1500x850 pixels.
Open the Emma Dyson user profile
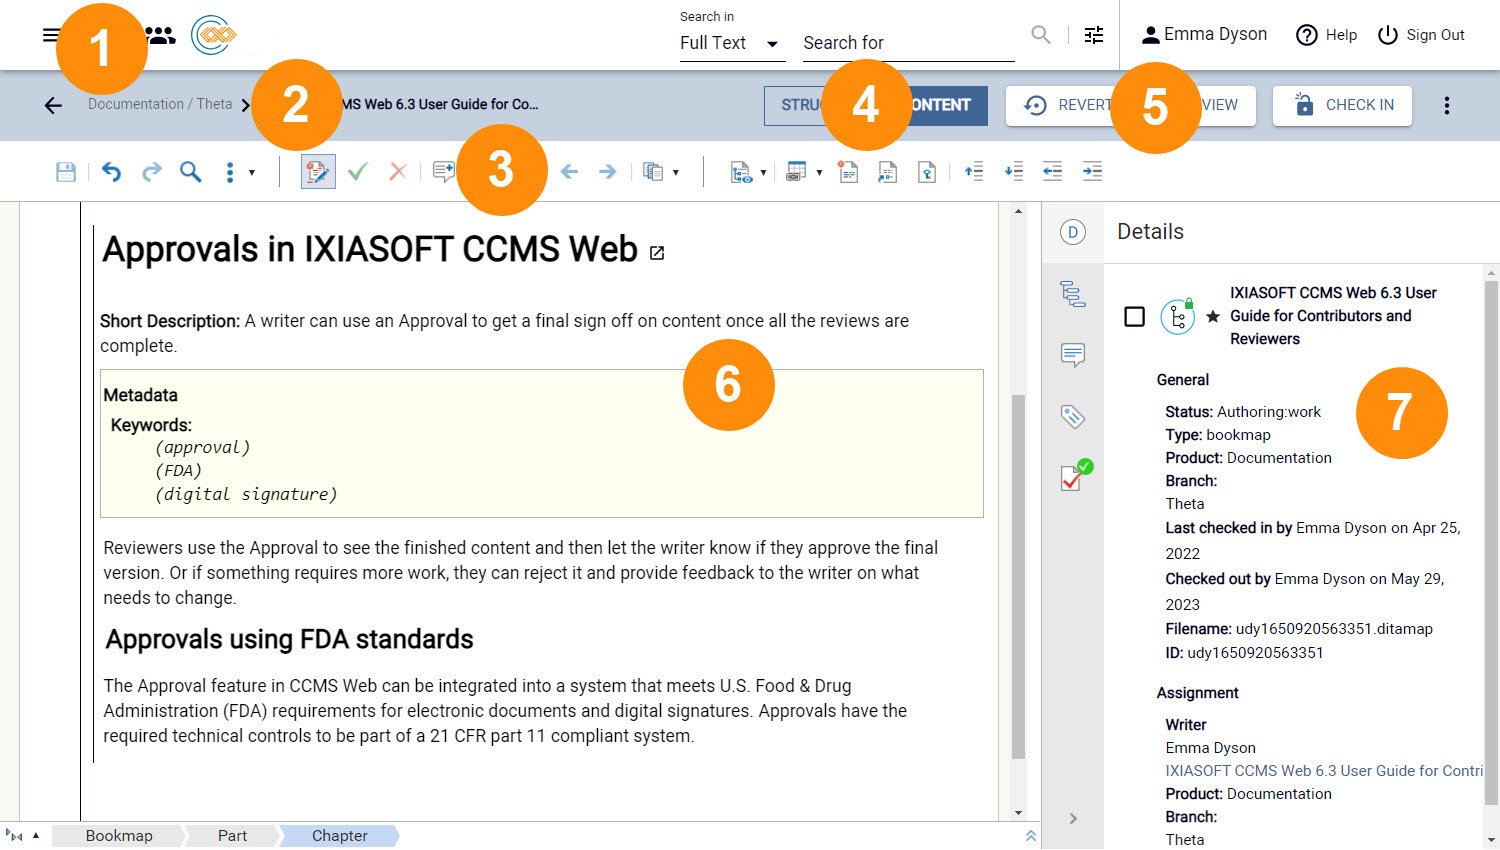click(x=1204, y=35)
